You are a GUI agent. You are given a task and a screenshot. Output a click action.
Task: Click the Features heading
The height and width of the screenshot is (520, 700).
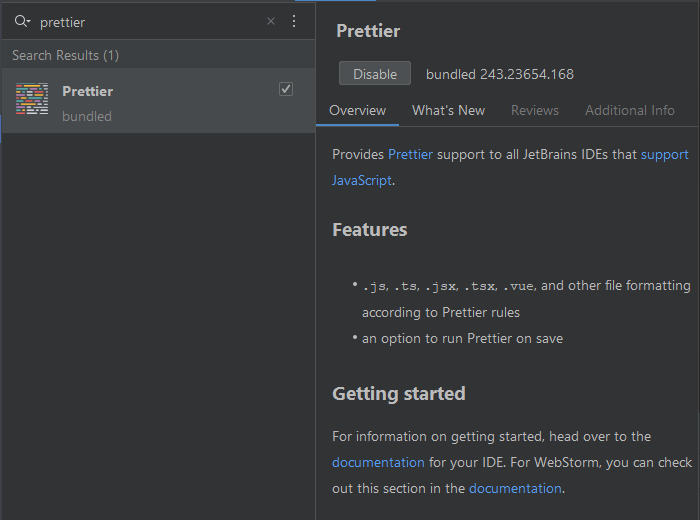coord(369,229)
